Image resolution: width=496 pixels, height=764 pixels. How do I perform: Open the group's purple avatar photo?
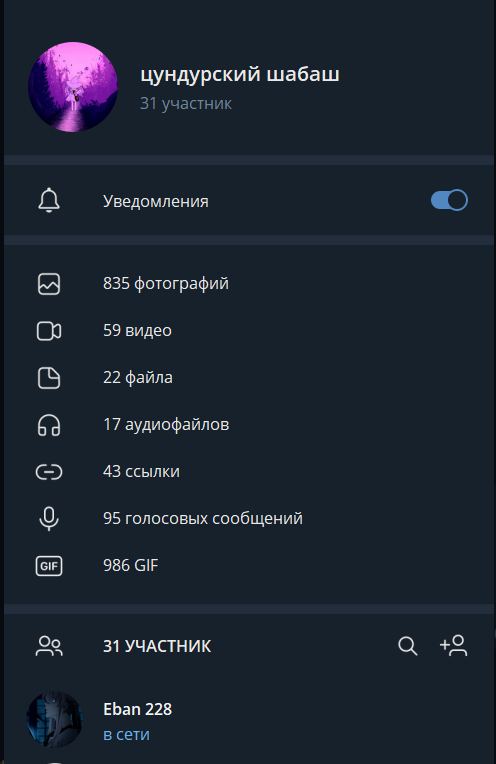click(x=73, y=87)
